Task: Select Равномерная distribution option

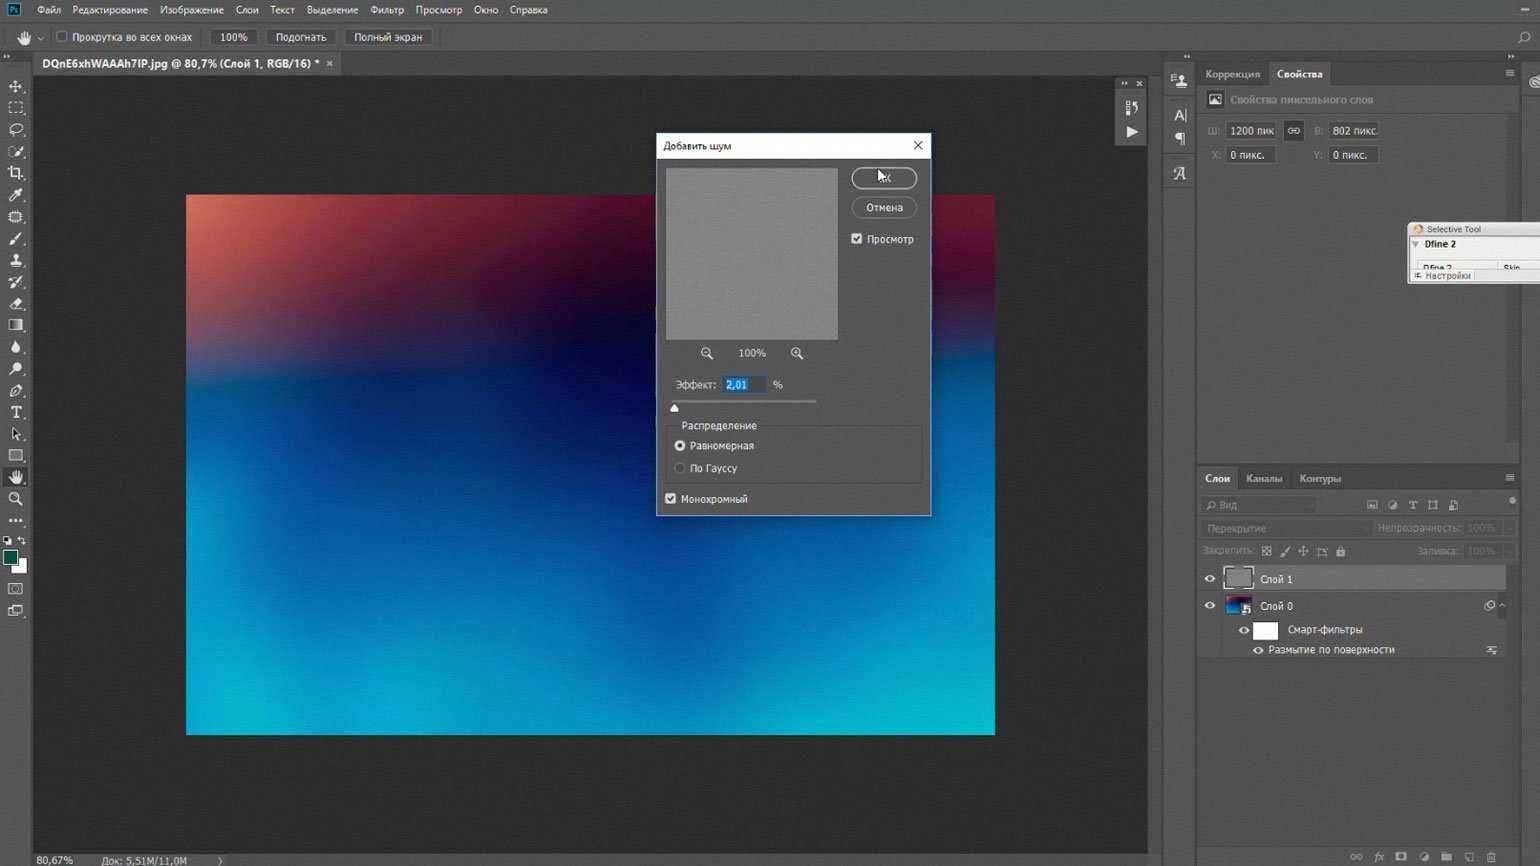Action: pyautogui.click(x=680, y=446)
